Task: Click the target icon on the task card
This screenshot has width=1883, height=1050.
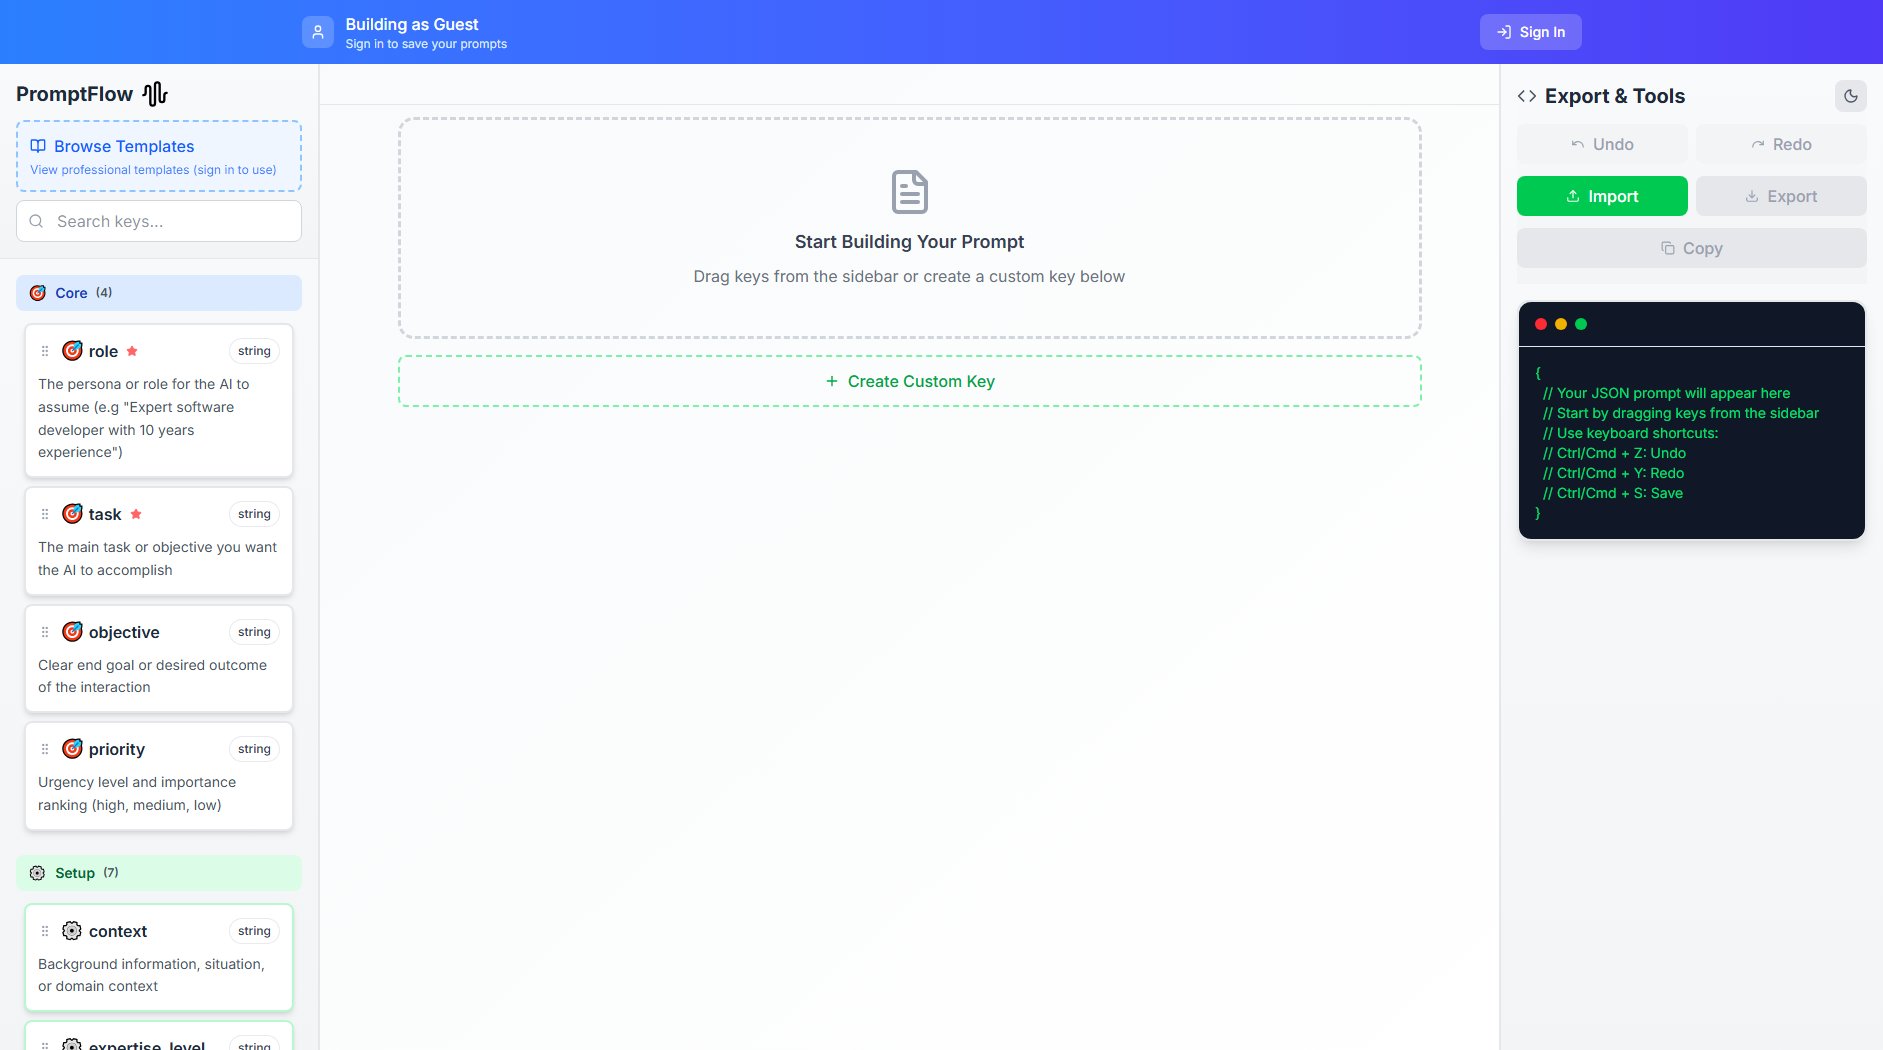Action: 72,514
